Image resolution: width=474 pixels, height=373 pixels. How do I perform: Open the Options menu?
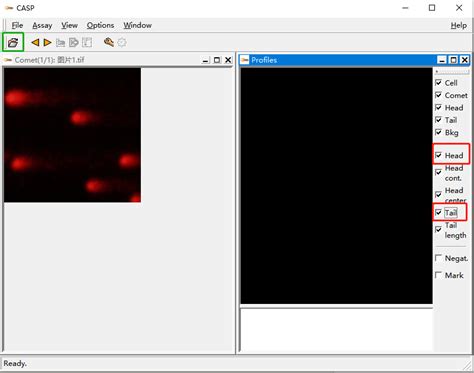tap(100, 25)
